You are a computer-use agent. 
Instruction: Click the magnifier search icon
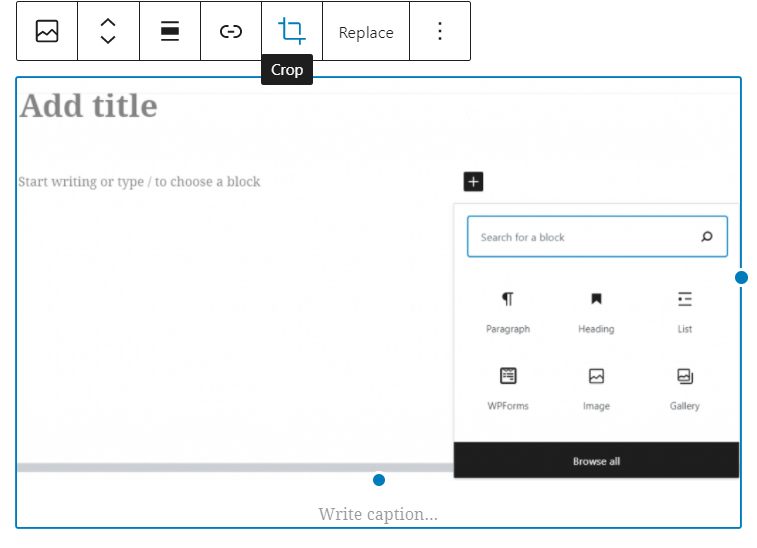[707, 237]
